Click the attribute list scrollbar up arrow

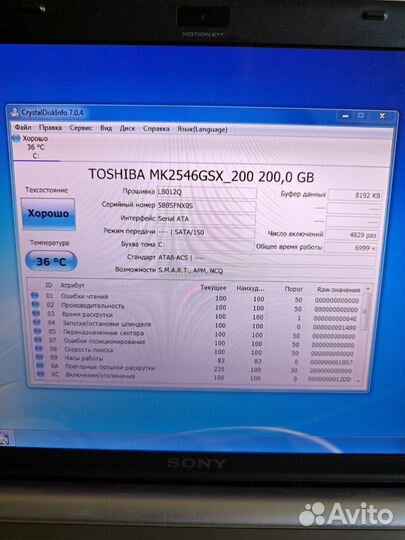[368, 289]
